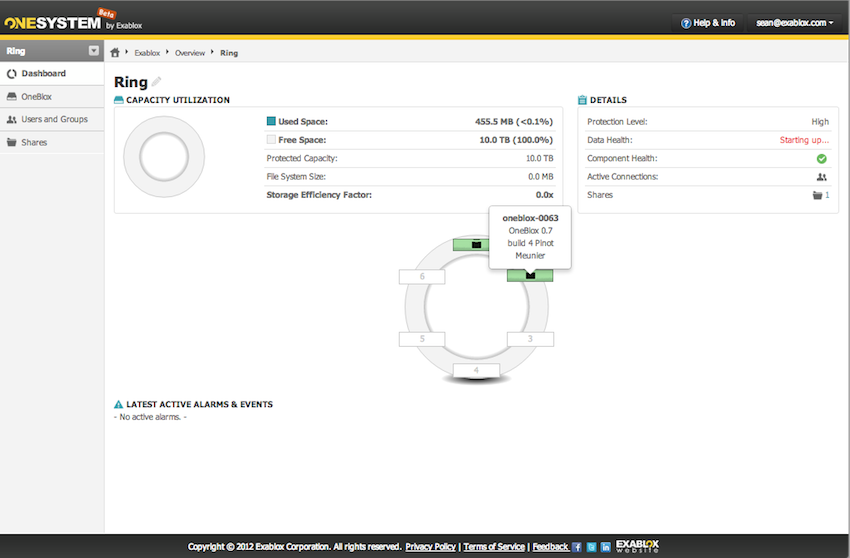Click the Users and Groups people icon
Screen dimensions: 850x558
click(11, 119)
